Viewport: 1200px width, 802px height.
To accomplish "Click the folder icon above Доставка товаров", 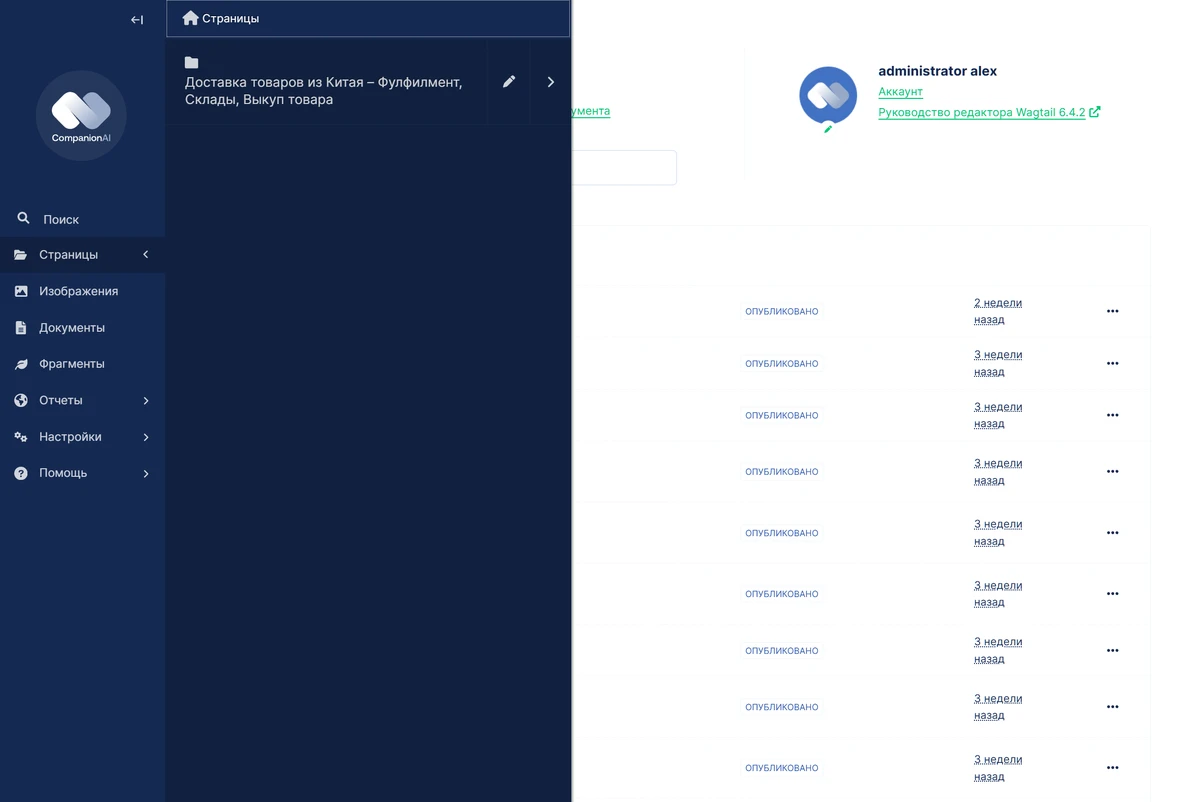I will 192,63.
